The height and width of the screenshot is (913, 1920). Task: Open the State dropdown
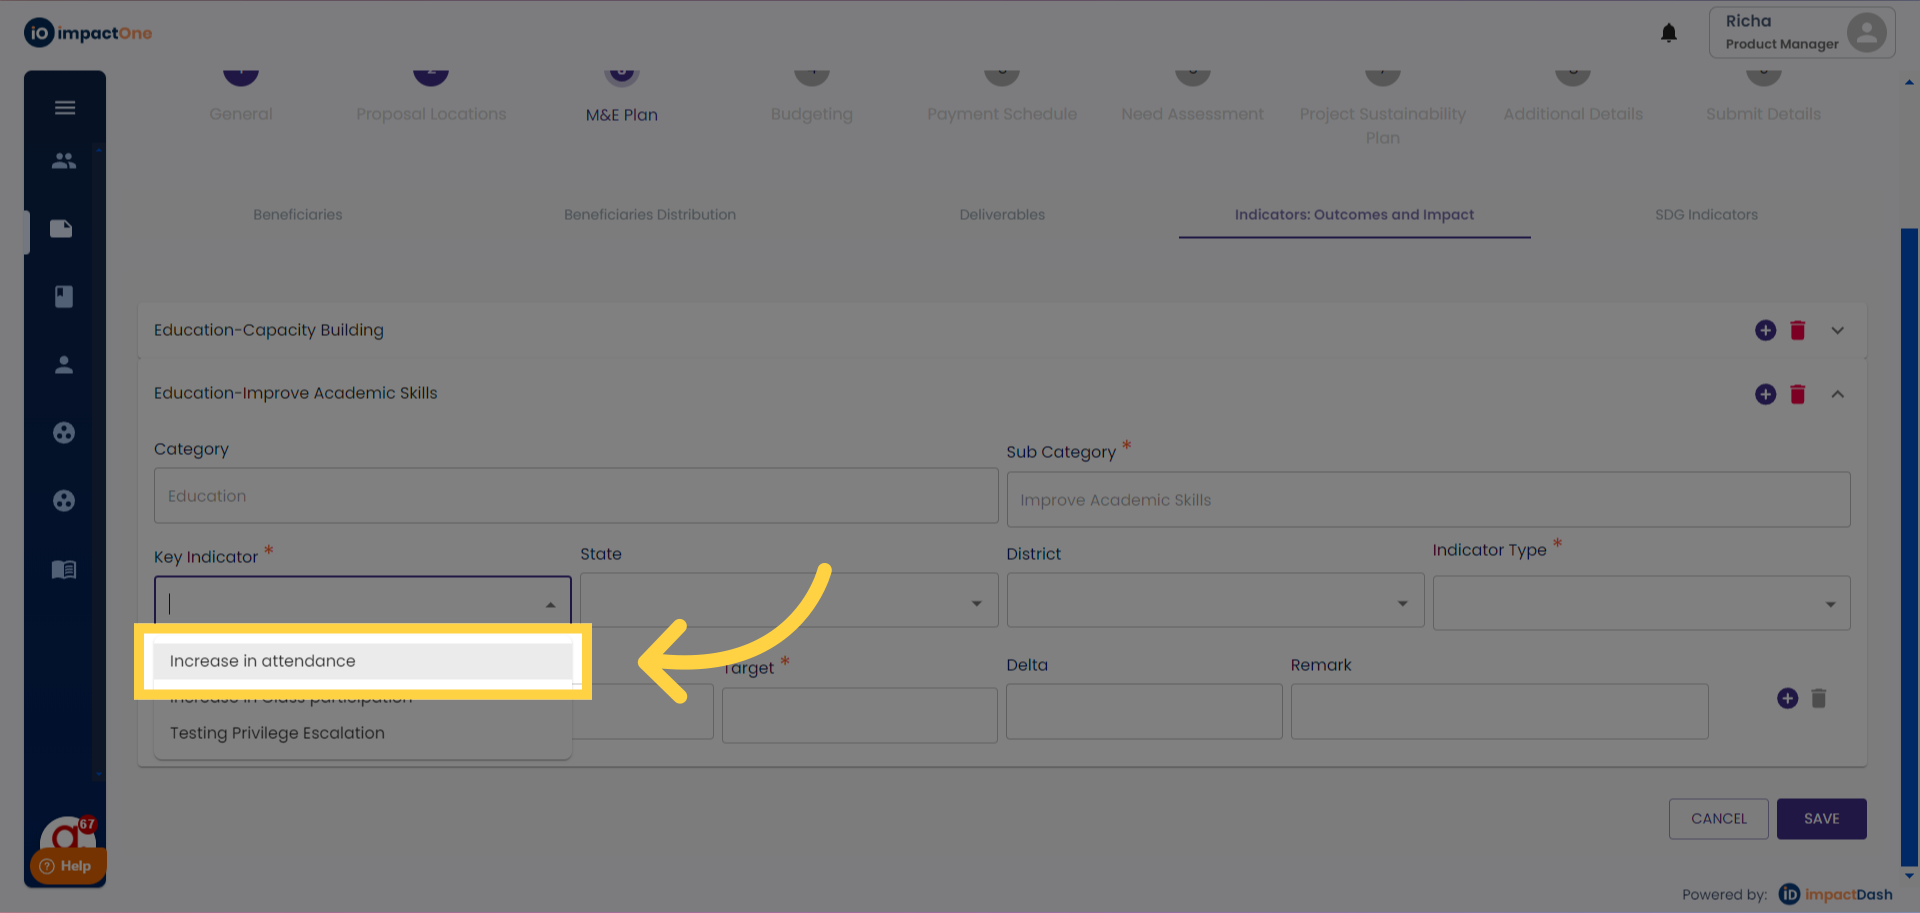[x=788, y=602]
